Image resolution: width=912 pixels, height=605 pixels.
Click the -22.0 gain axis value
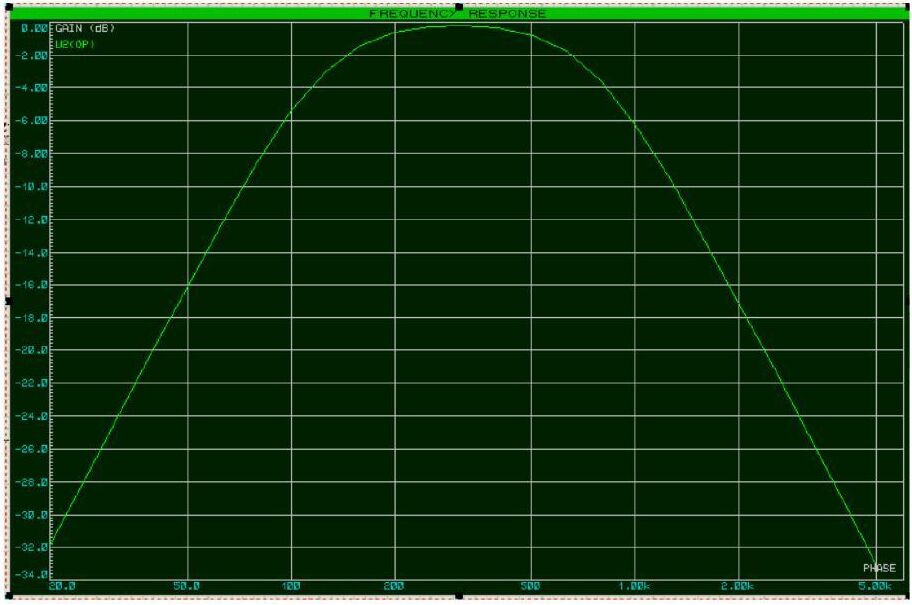point(33,383)
